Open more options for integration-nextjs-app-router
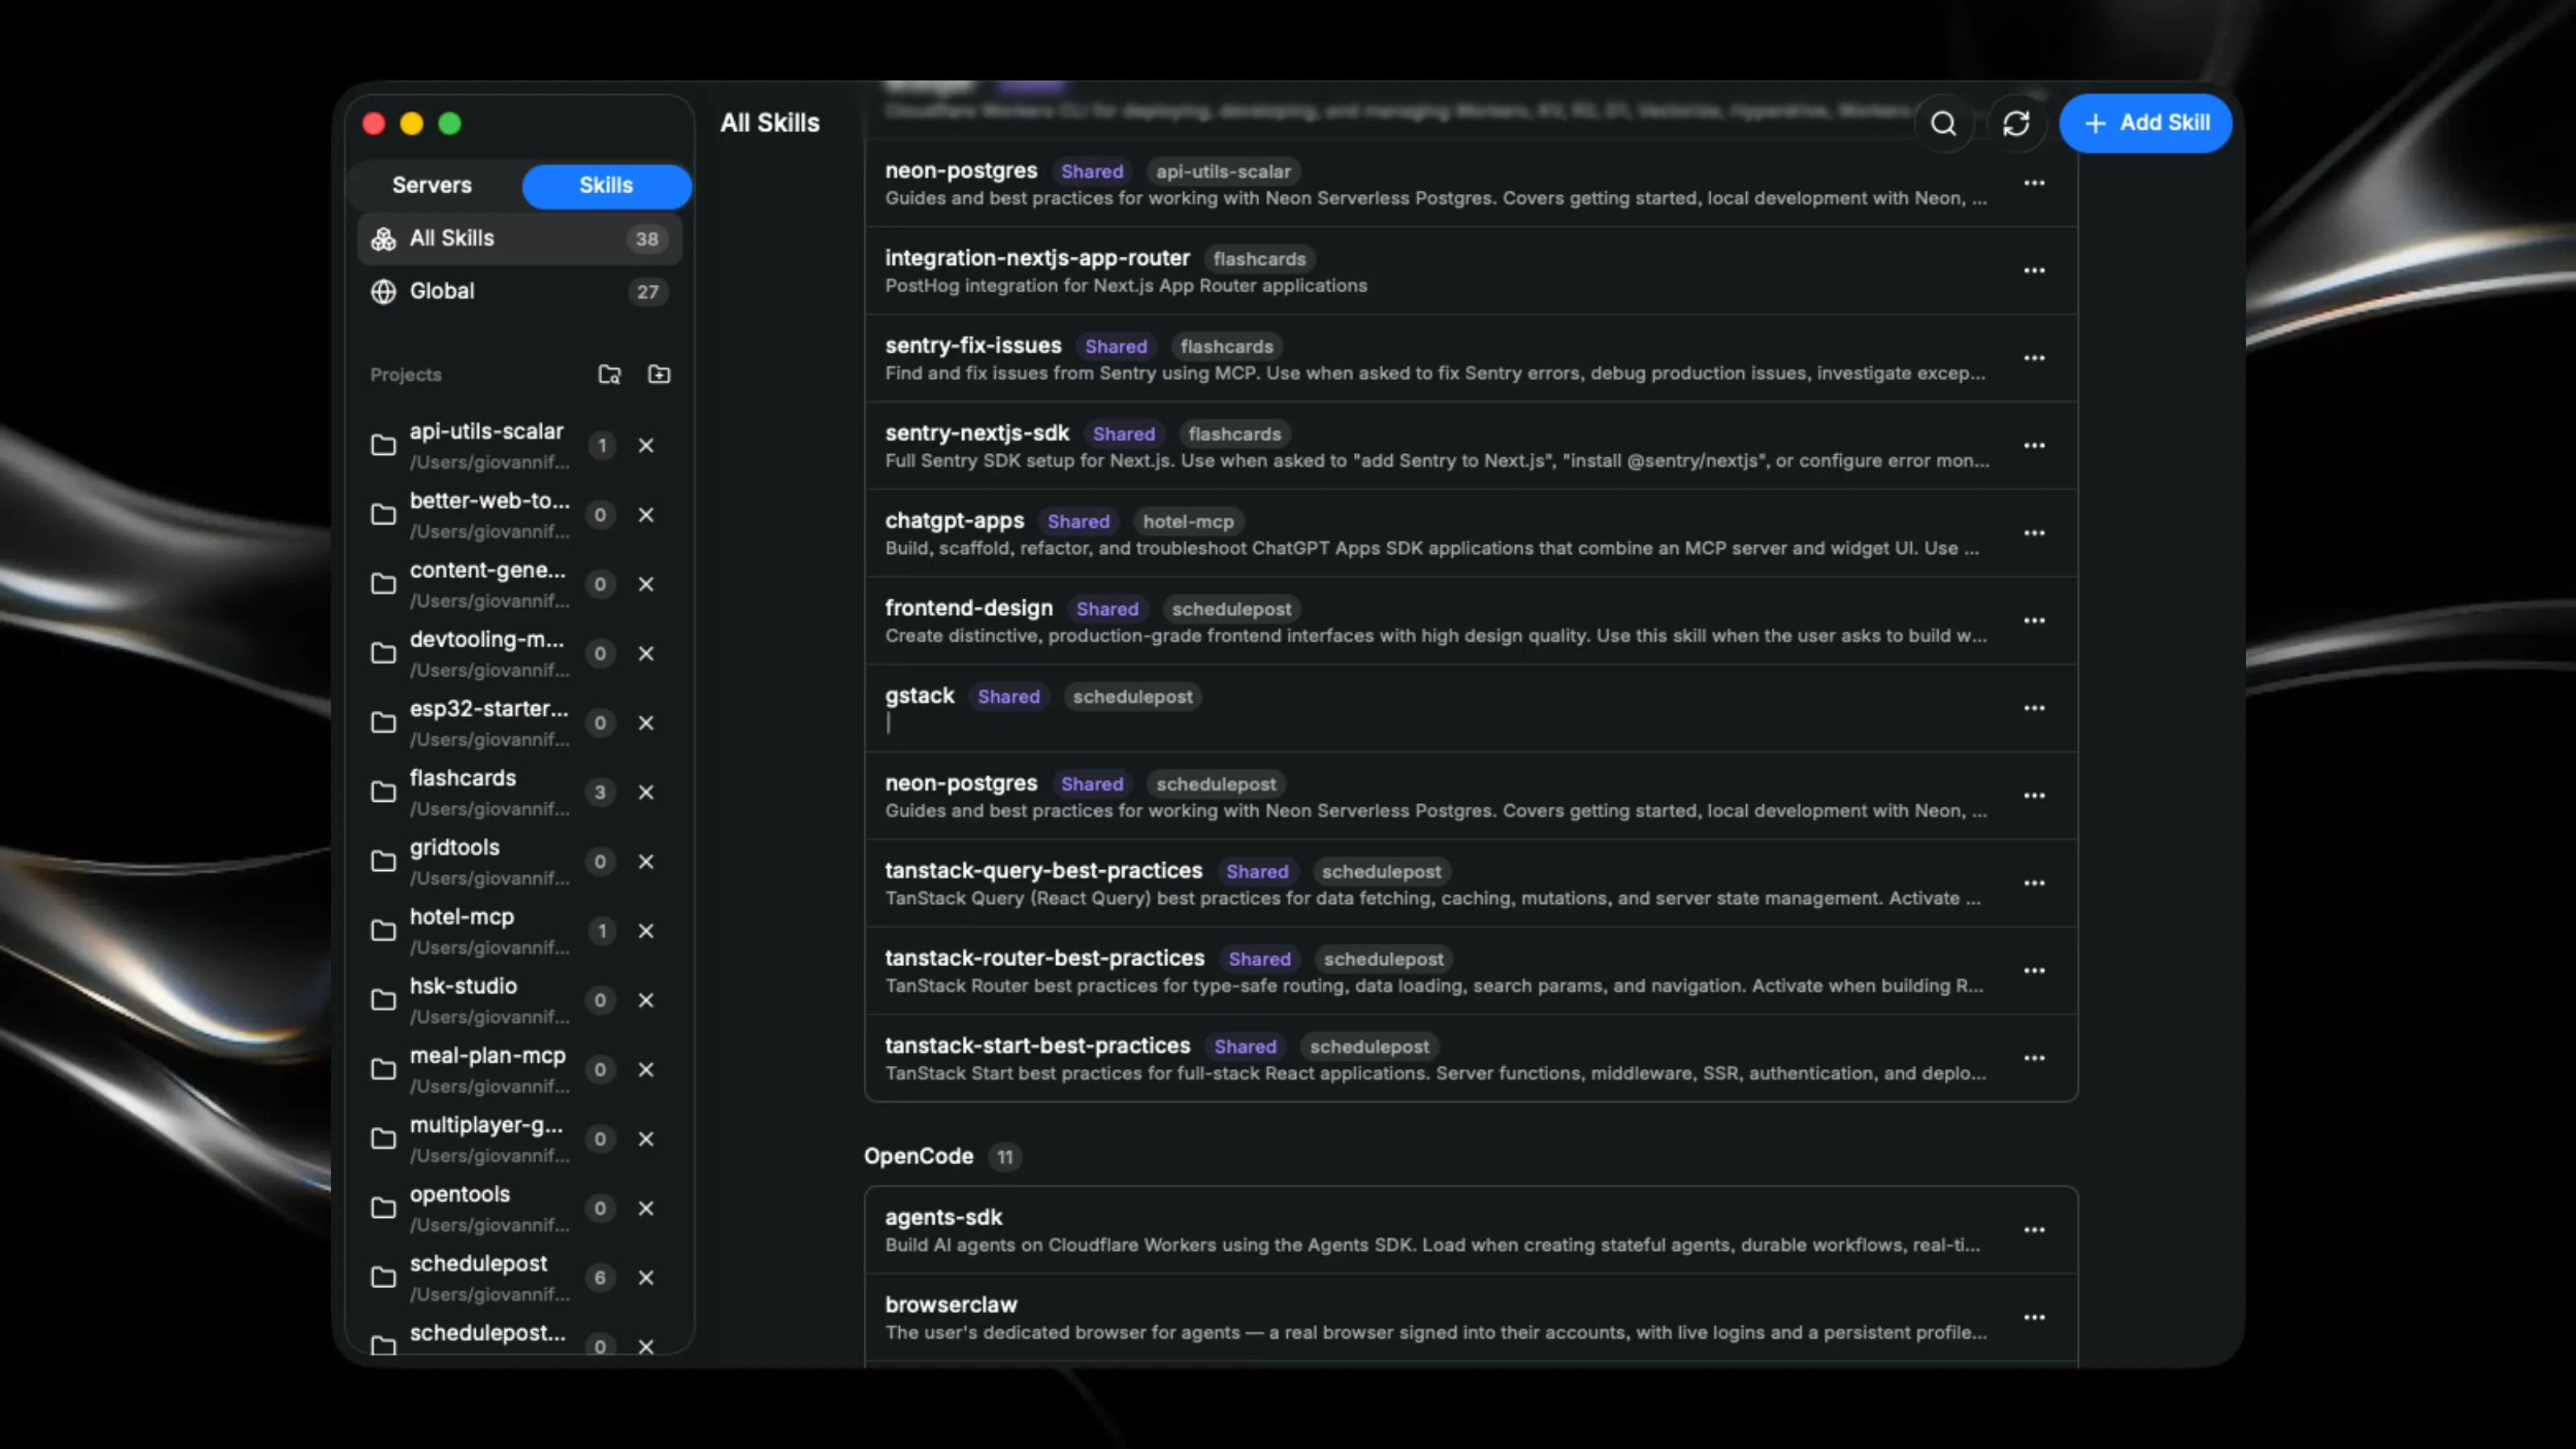 click(x=2034, y=271)
